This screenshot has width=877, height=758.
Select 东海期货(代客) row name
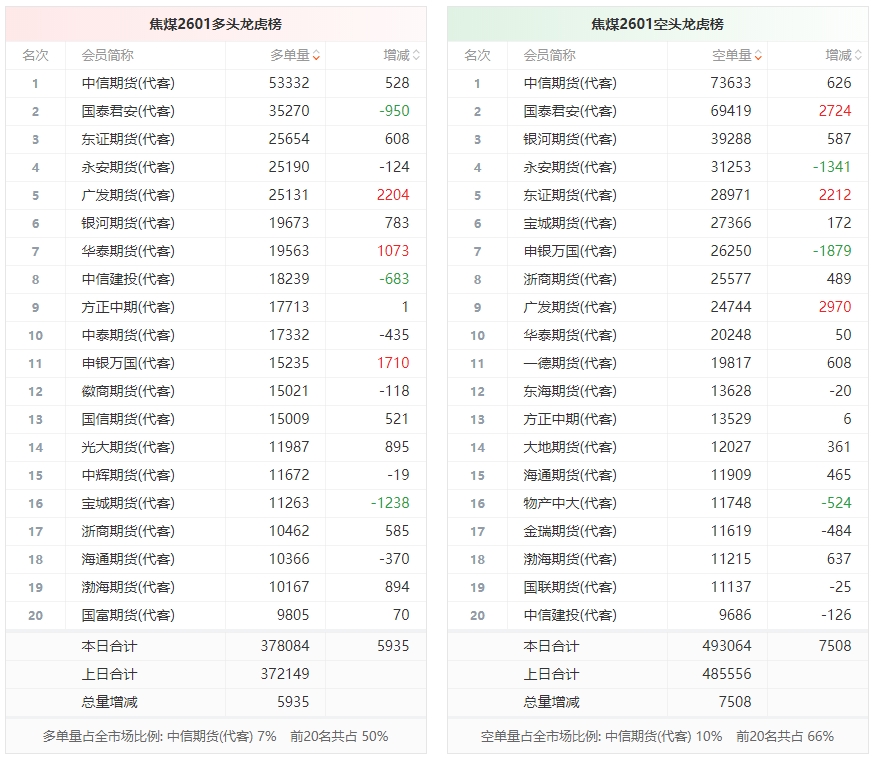tap(570, 391)
